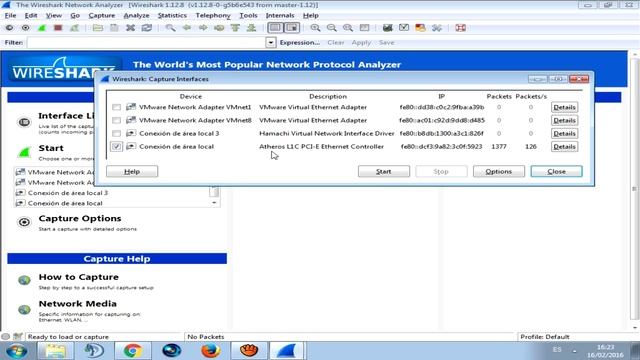Viewport: 640px width, 360px height.
Task: Go forward in packet history arrow
Action: click(x=203, y=28)
